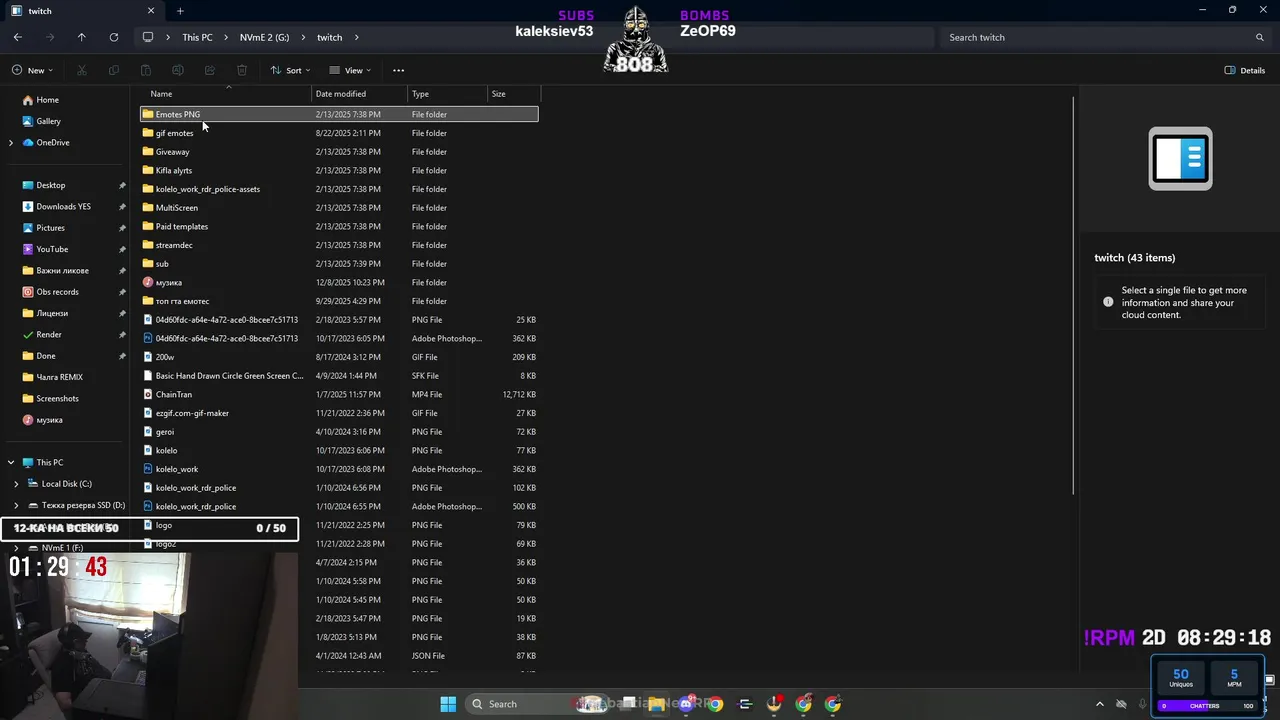Click the Rename icon in the toolbar
Image resolution: width=1280 pixels, height=720 pixels.
[x=178, y=70]
